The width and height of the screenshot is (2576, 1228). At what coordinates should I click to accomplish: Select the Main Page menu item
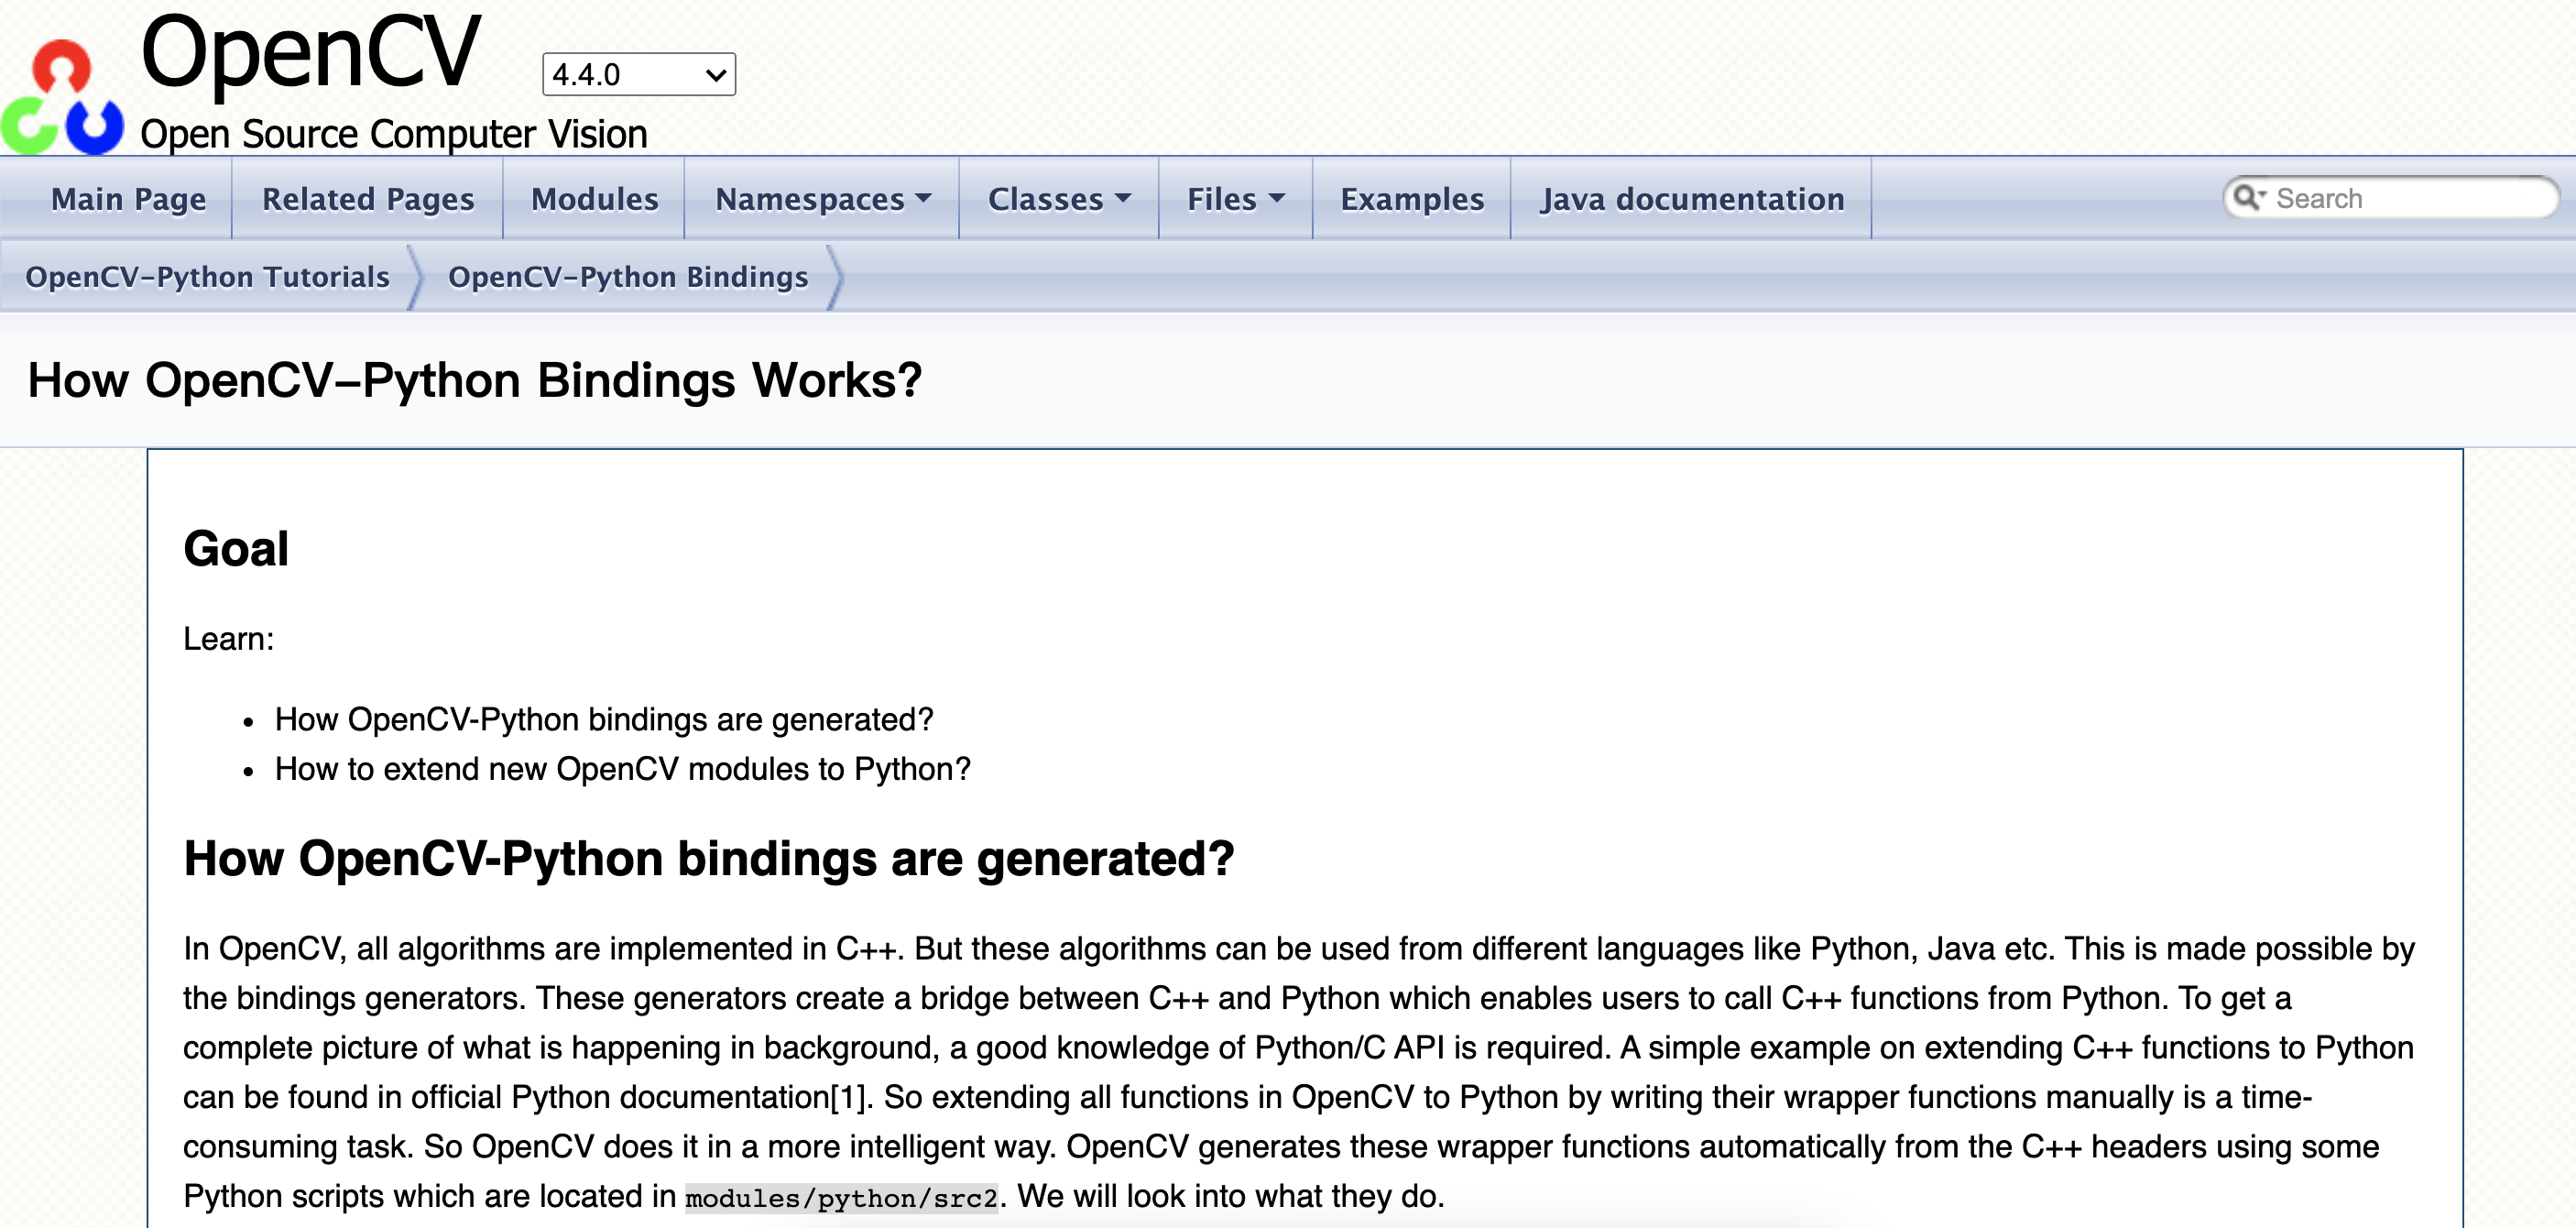coord(128,199)
